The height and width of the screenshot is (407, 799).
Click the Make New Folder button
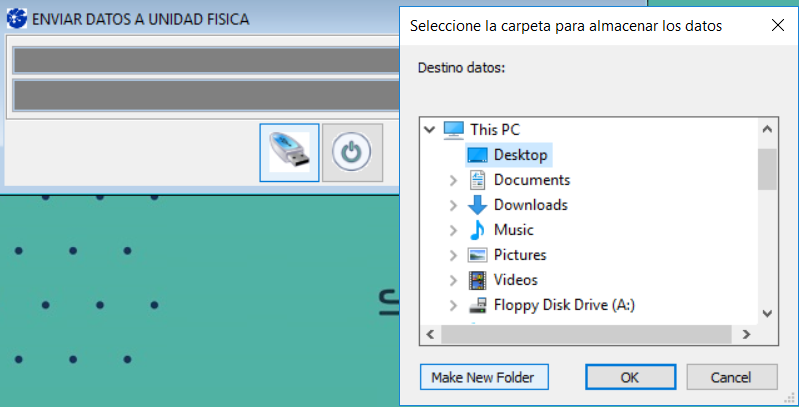483,377
